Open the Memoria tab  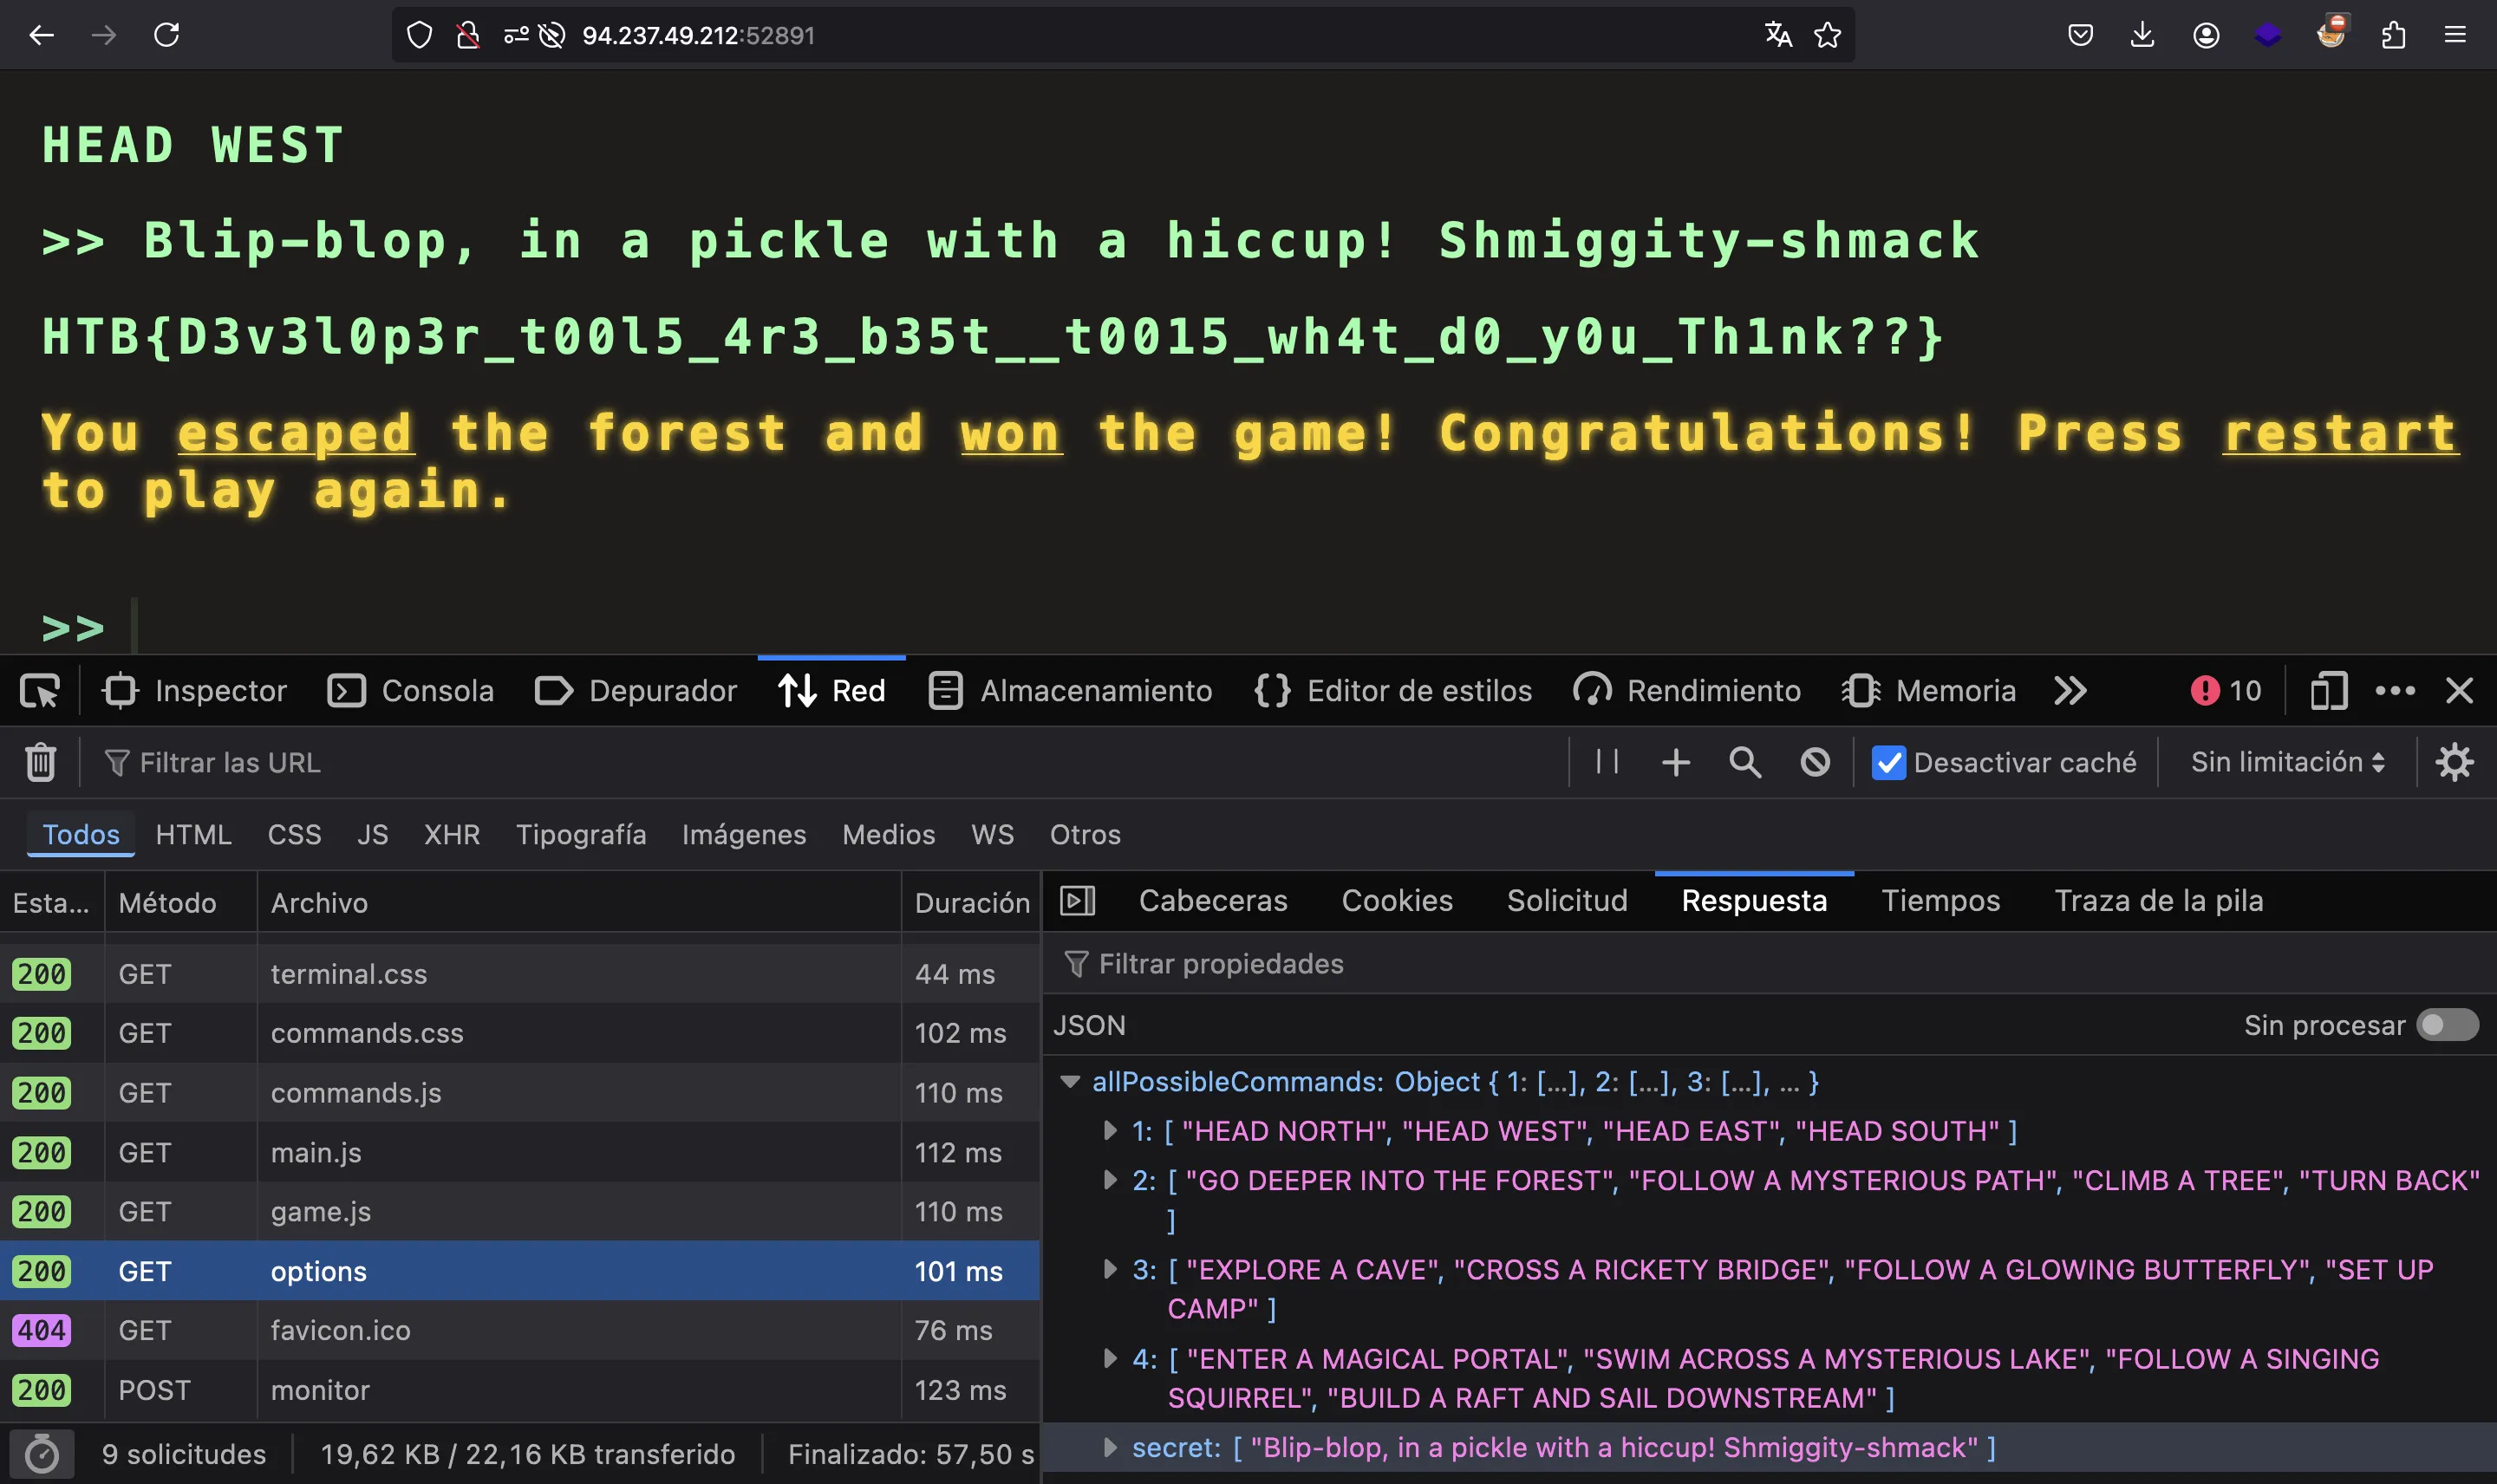[1929, 691]
